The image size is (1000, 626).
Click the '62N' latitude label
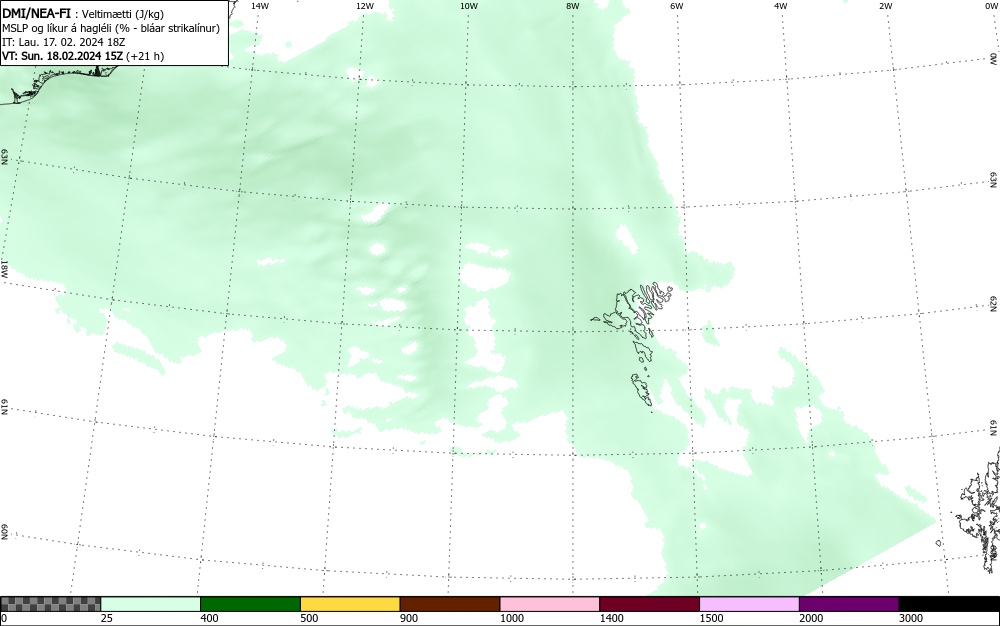coord(994,303)
